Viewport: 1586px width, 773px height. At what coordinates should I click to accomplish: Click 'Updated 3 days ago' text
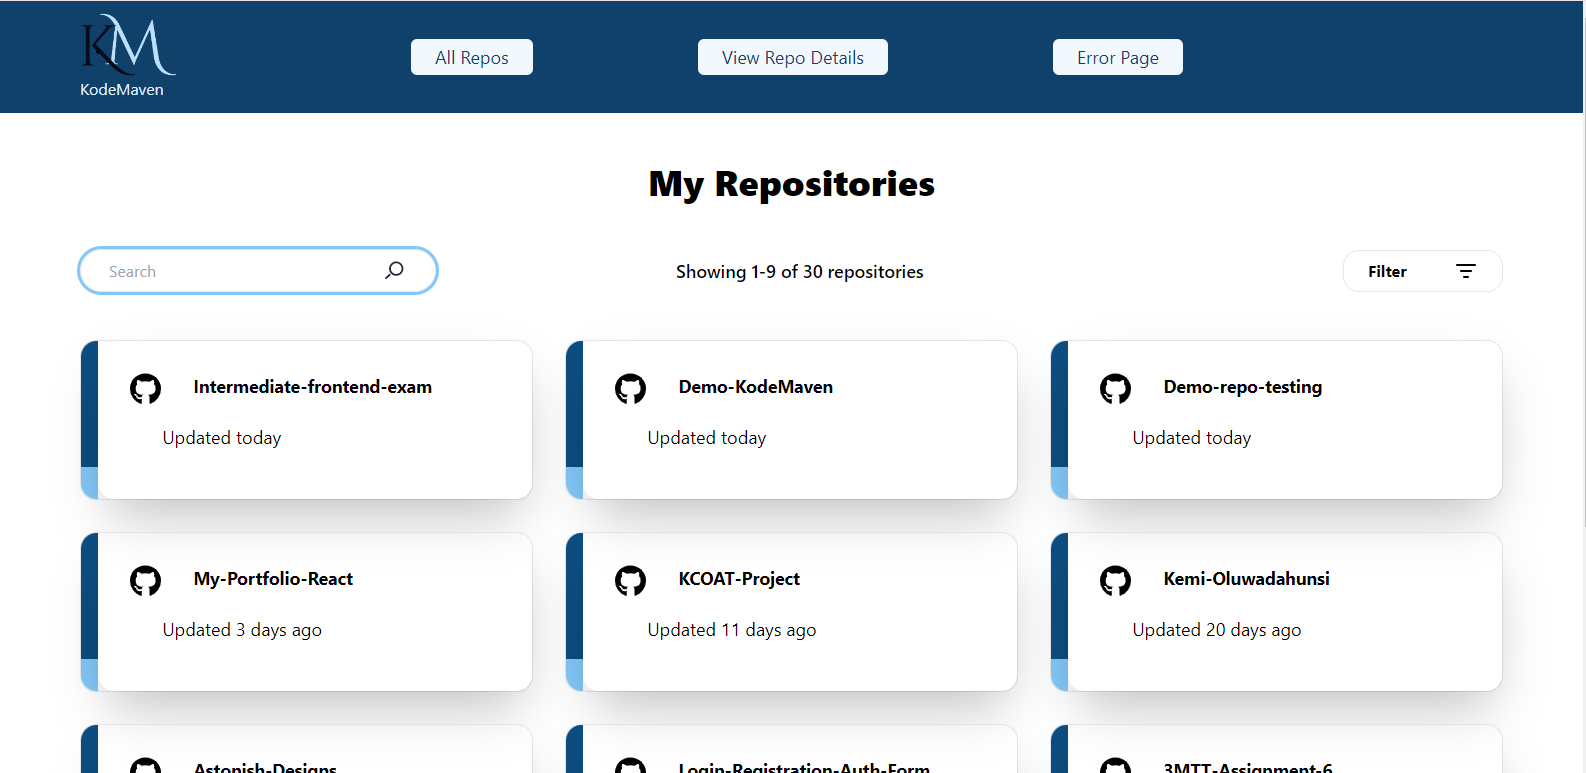point(242,630)
